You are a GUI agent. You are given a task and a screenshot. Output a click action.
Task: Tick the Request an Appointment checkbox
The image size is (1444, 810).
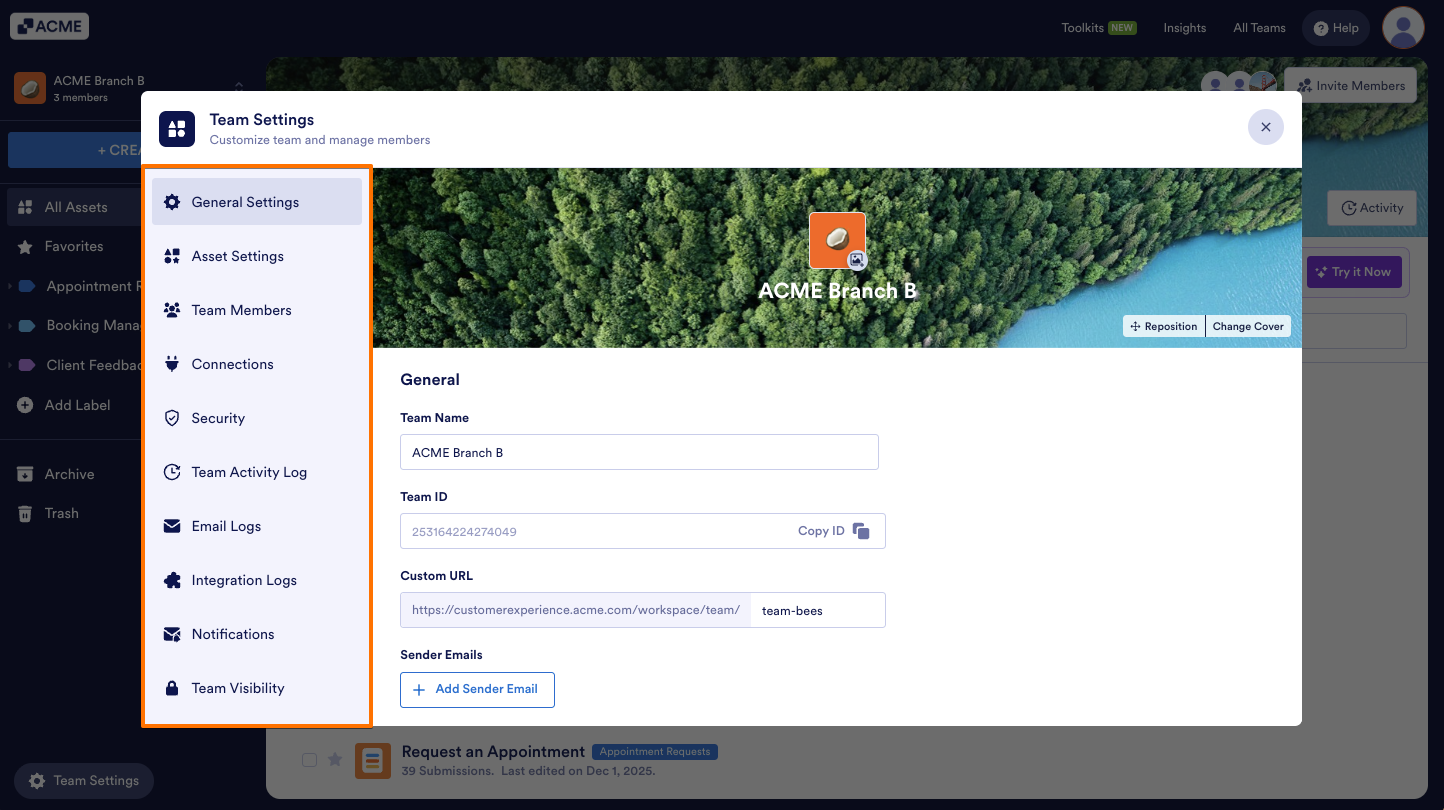click(x=309, y=760)
